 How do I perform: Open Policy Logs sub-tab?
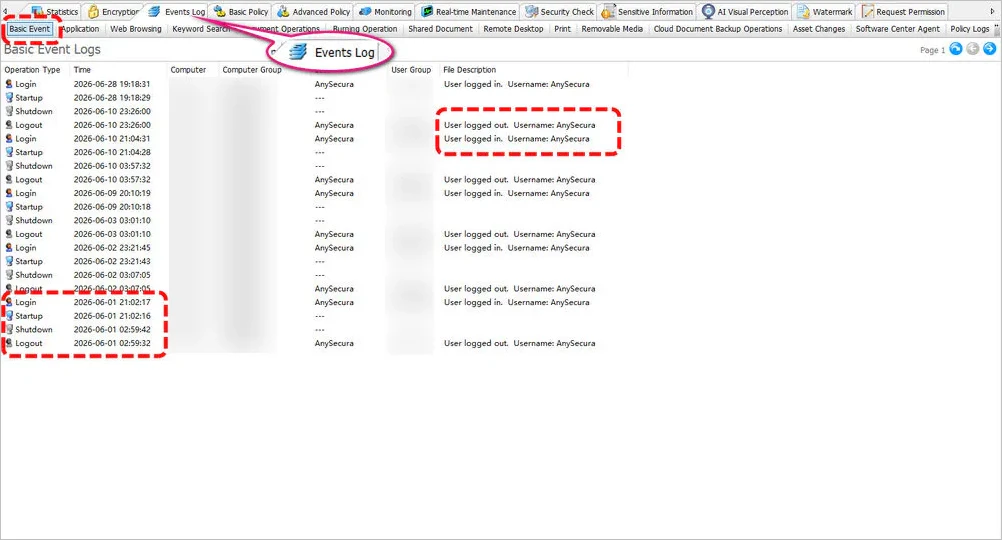click(969, 29)
